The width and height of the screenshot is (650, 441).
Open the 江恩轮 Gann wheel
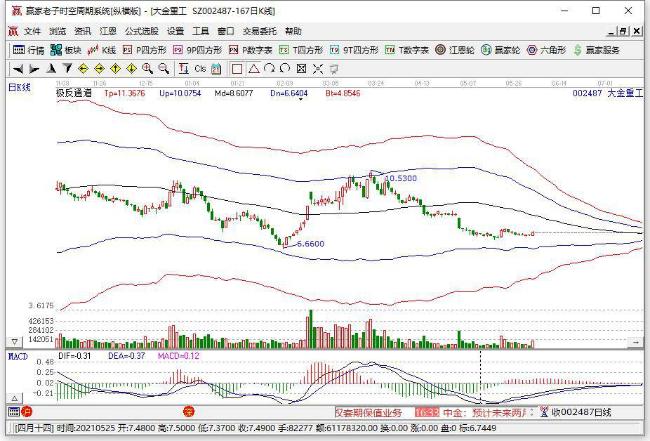(455, 50)
